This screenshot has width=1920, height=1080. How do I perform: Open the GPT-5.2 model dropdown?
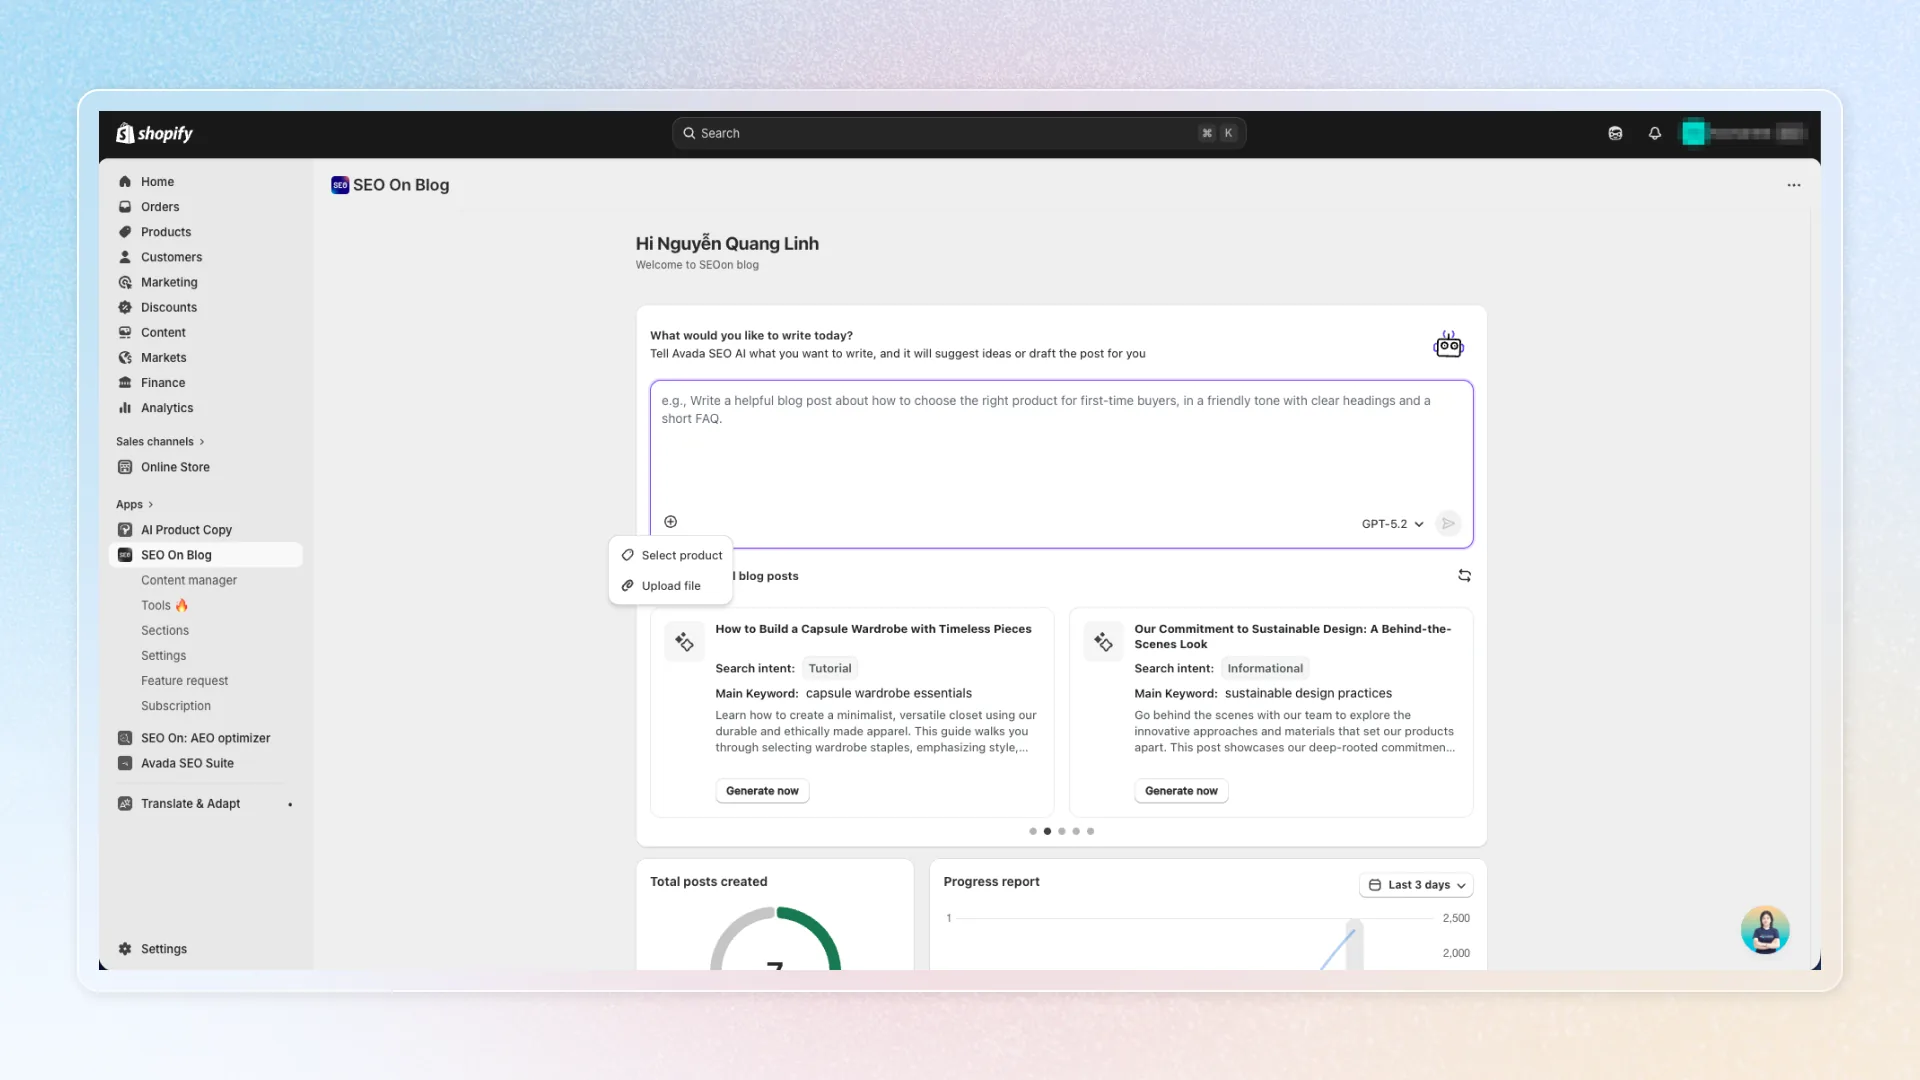(1392, 524)
